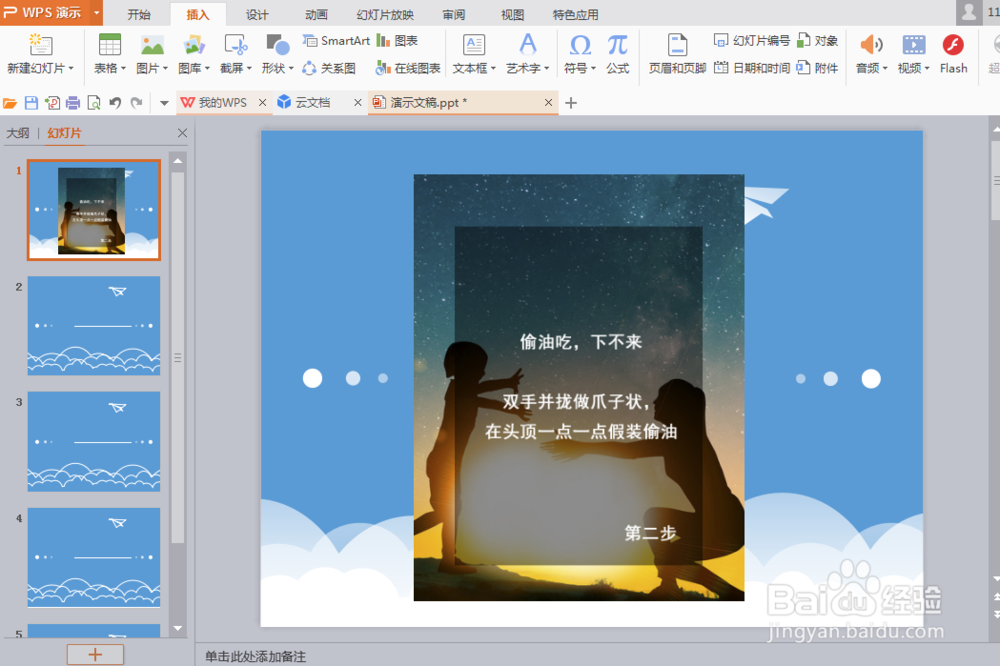
Task: Insert an 附件 attachment
Action: [818, 68]
